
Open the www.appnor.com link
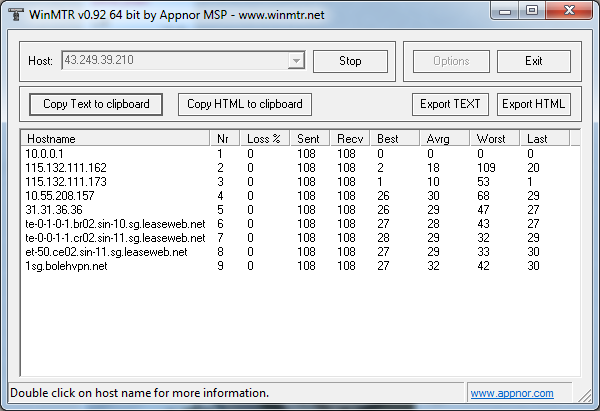coord(512,393)
